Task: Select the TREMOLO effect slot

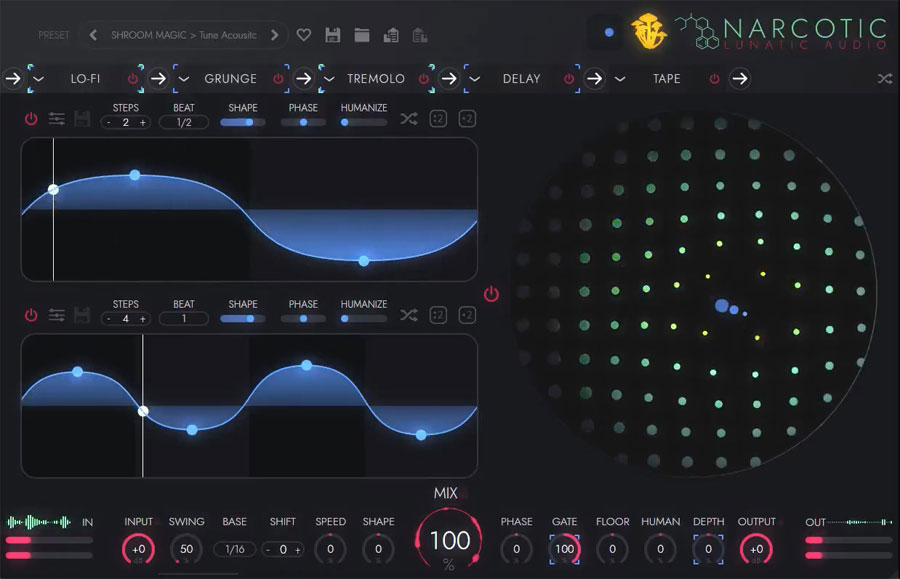Action: pyautogui.click(x=376, y=79)
